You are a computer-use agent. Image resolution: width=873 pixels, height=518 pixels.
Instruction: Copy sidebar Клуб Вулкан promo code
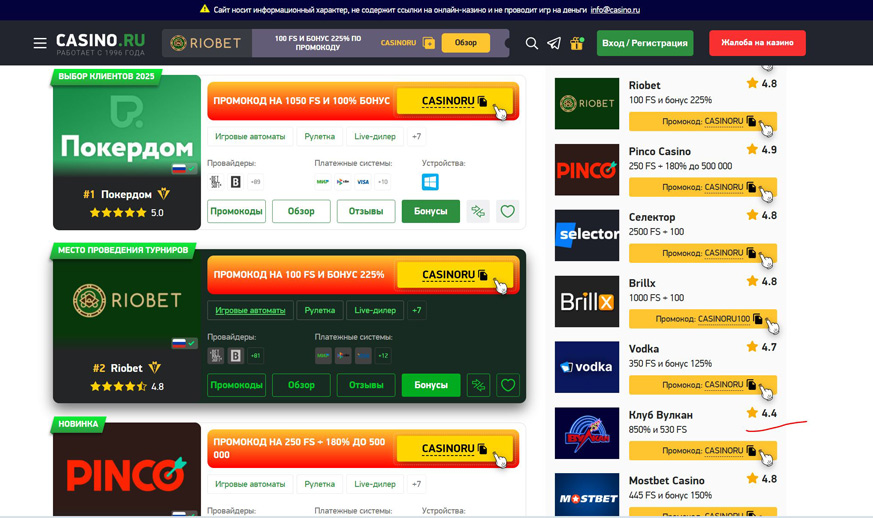click(703, 451)
